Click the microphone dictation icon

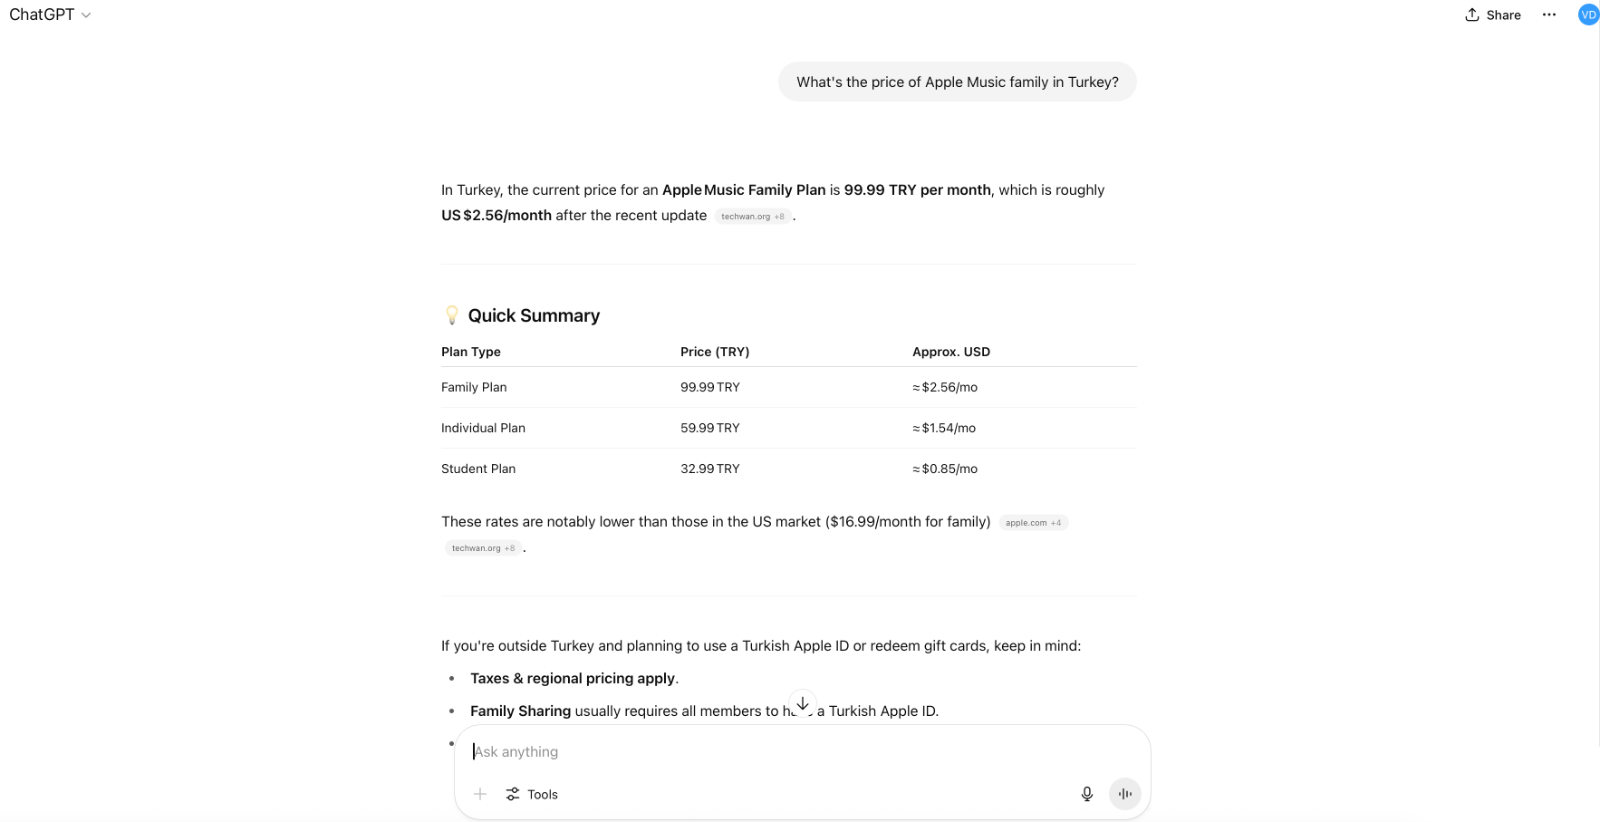pyautogui.click(x=1087, y=794)
